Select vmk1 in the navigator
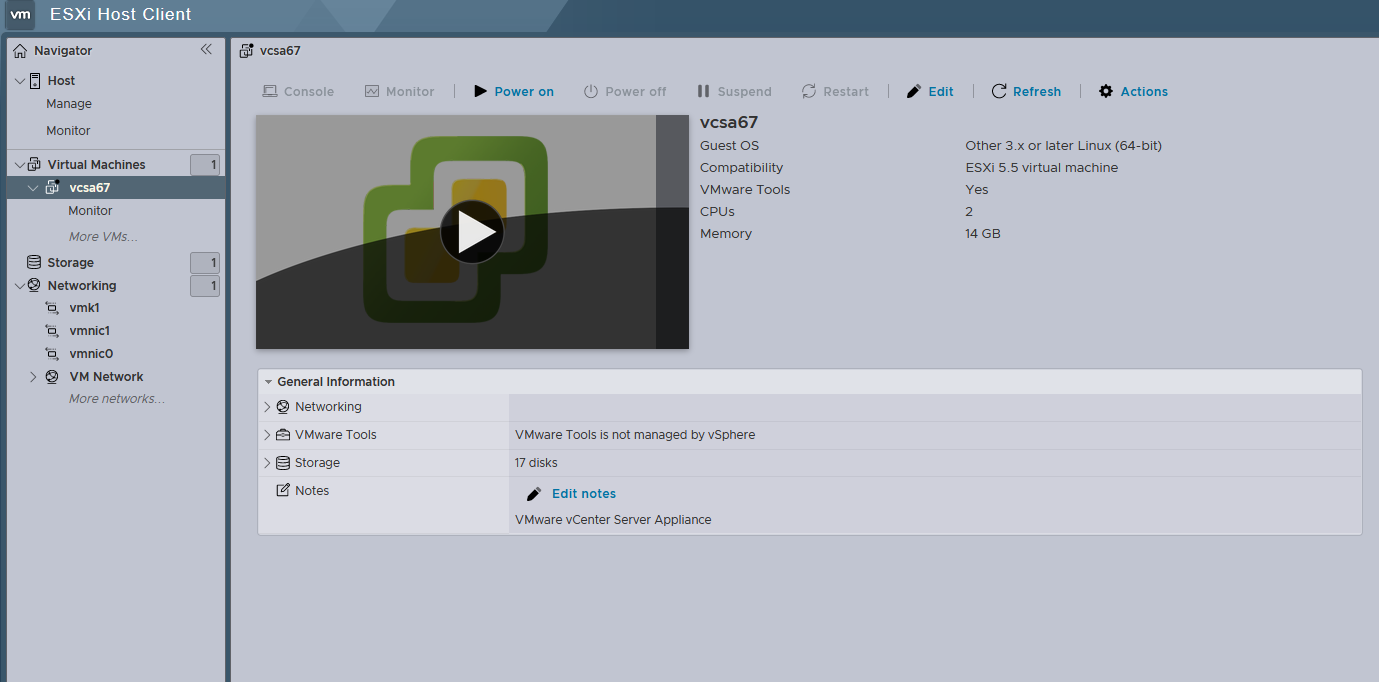The height and width of the screenshot is (682, 1379). [85, 308]
